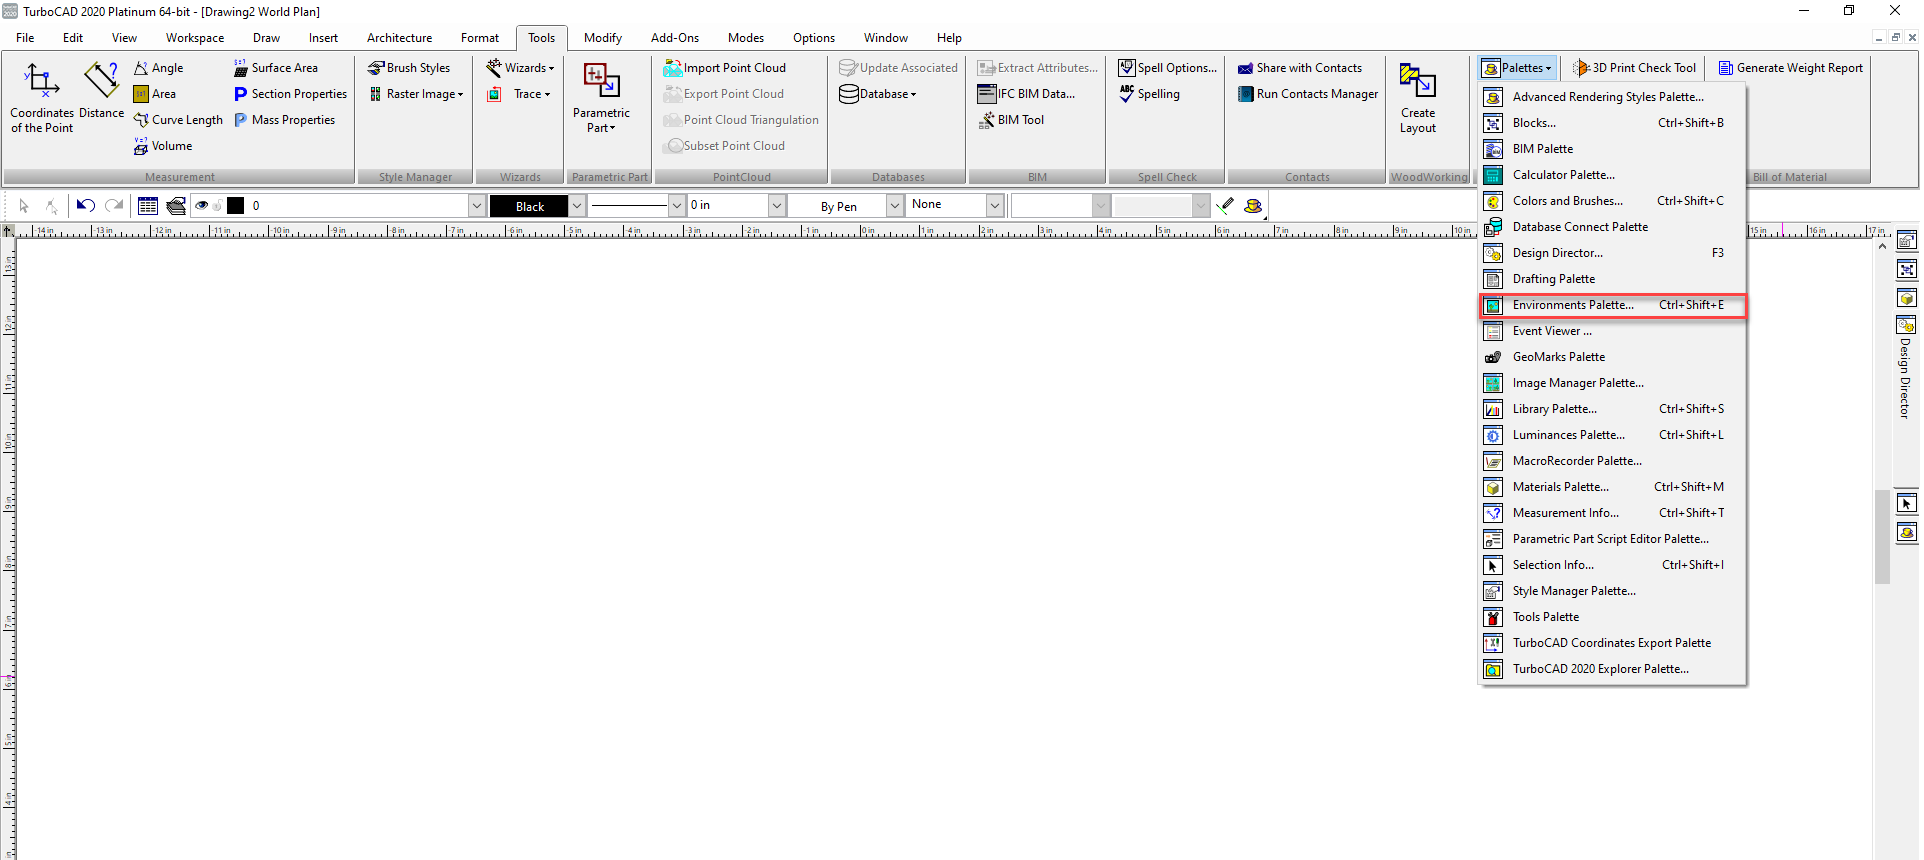
Task: Open the layer selection dropdown arrow
Action: [x=477, y=206]
